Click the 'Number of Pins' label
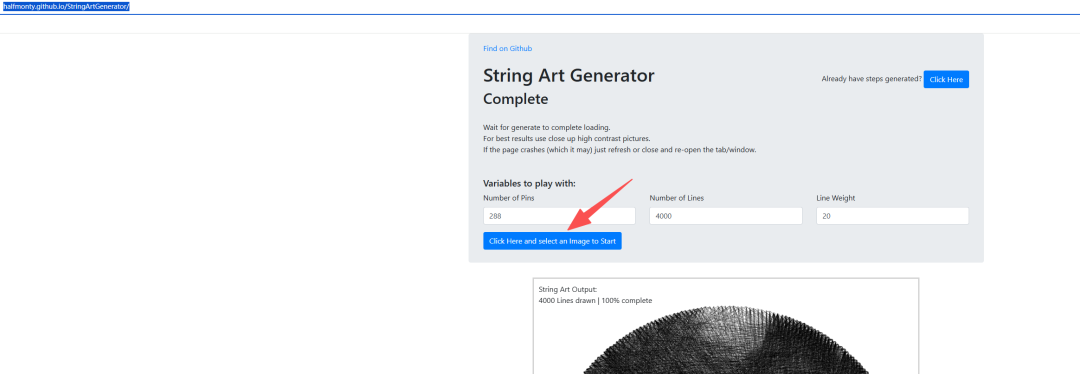 pos(508,198)
